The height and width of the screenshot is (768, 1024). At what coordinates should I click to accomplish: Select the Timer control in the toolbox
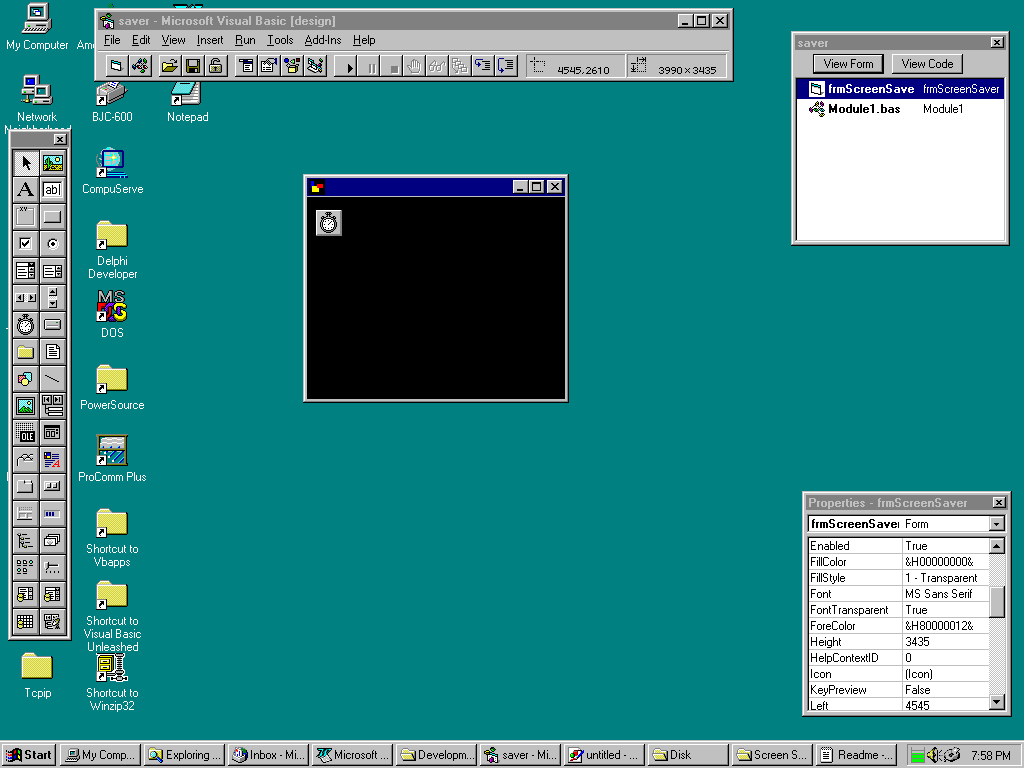[x=25, y=325]
